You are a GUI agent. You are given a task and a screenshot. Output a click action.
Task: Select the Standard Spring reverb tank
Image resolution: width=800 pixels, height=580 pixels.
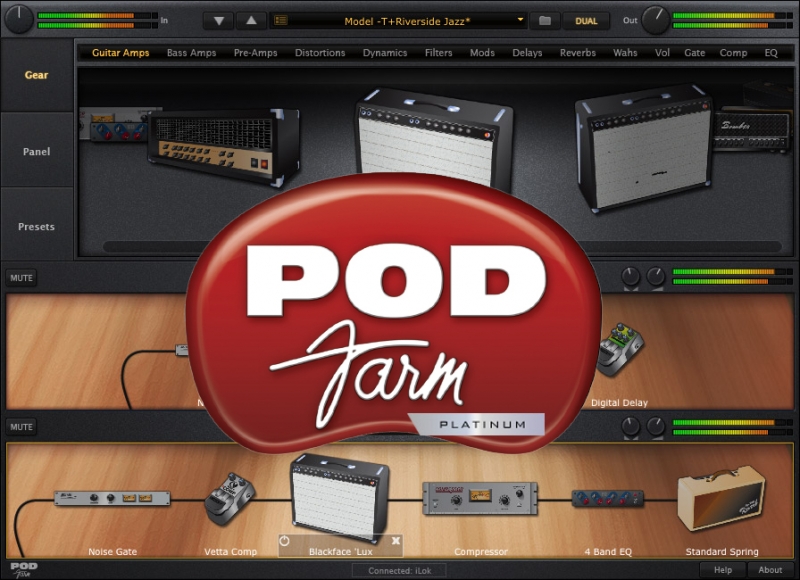tap(721, 498)
